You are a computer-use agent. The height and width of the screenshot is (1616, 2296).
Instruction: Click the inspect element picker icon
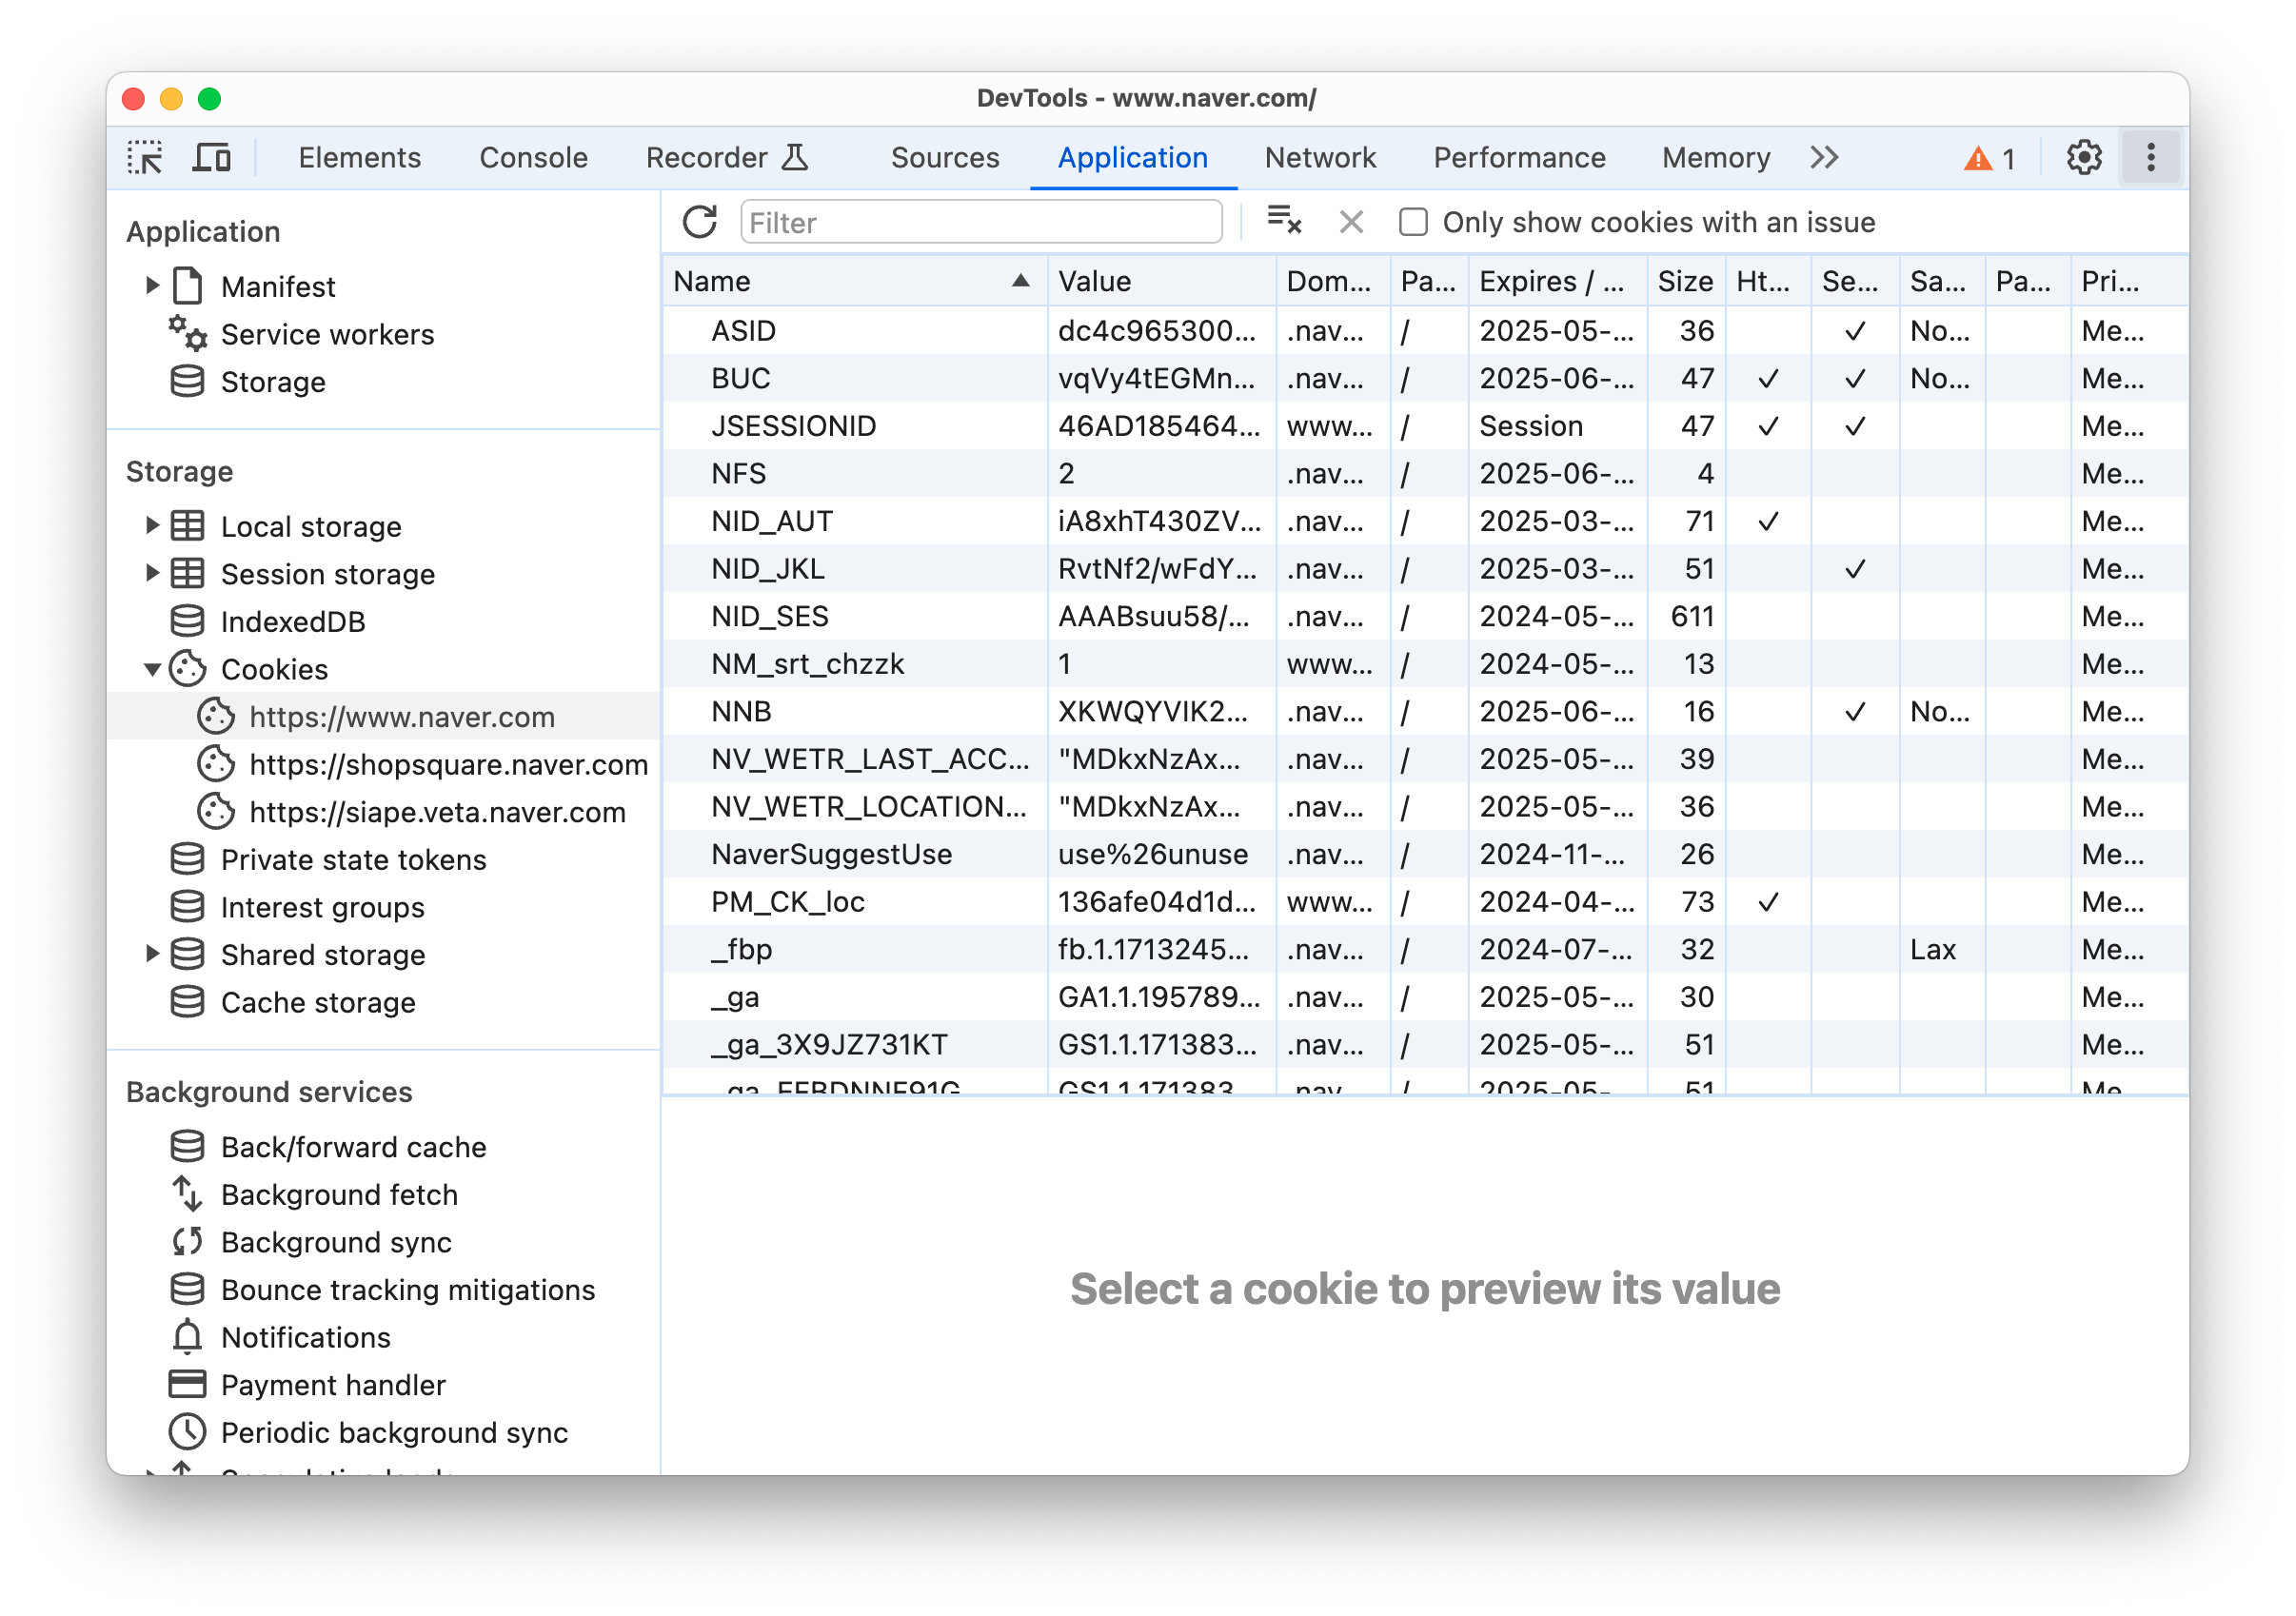click(146, 158)
